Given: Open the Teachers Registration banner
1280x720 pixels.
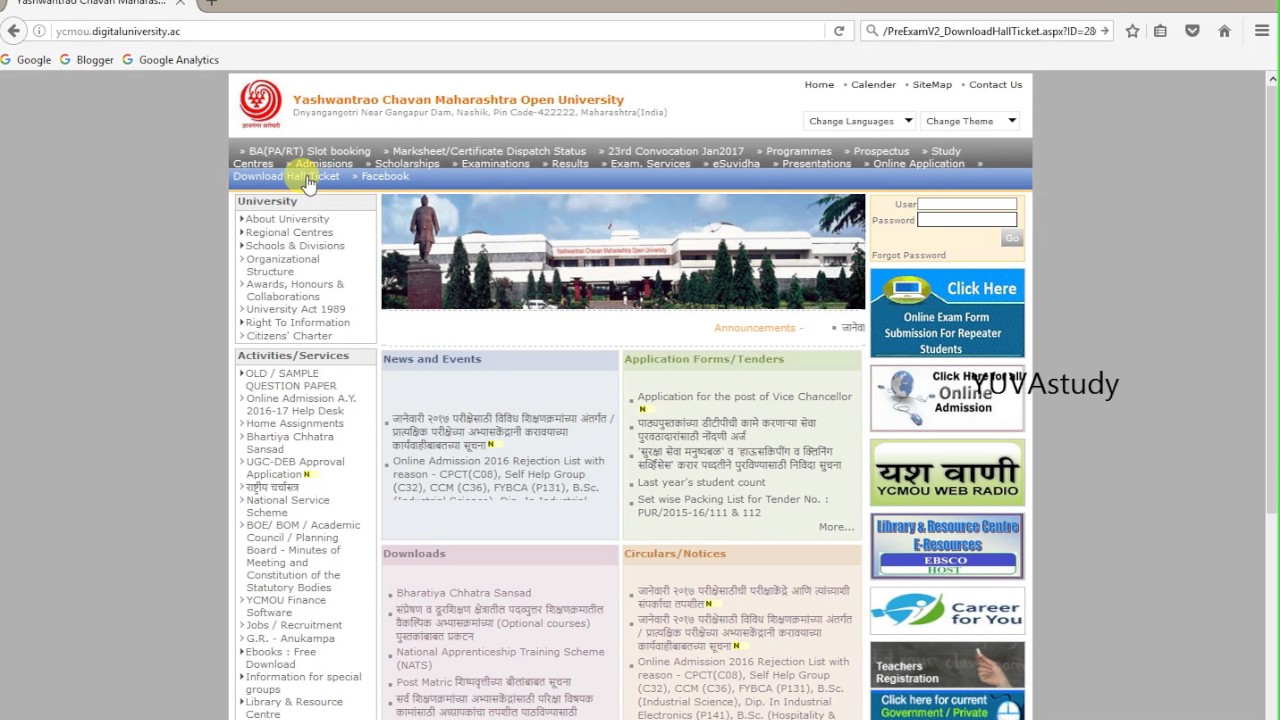Looking at the screenshot, I should [x=947, y=665].
